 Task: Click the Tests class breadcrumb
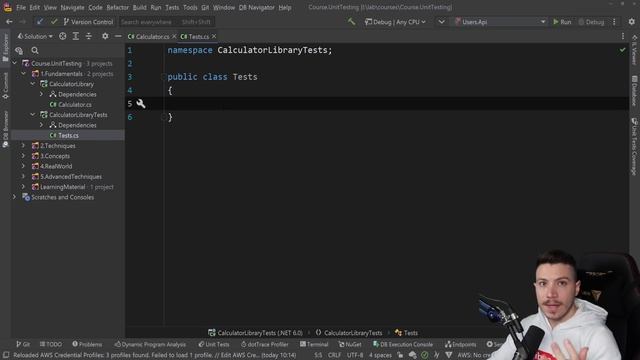(406, 333)
